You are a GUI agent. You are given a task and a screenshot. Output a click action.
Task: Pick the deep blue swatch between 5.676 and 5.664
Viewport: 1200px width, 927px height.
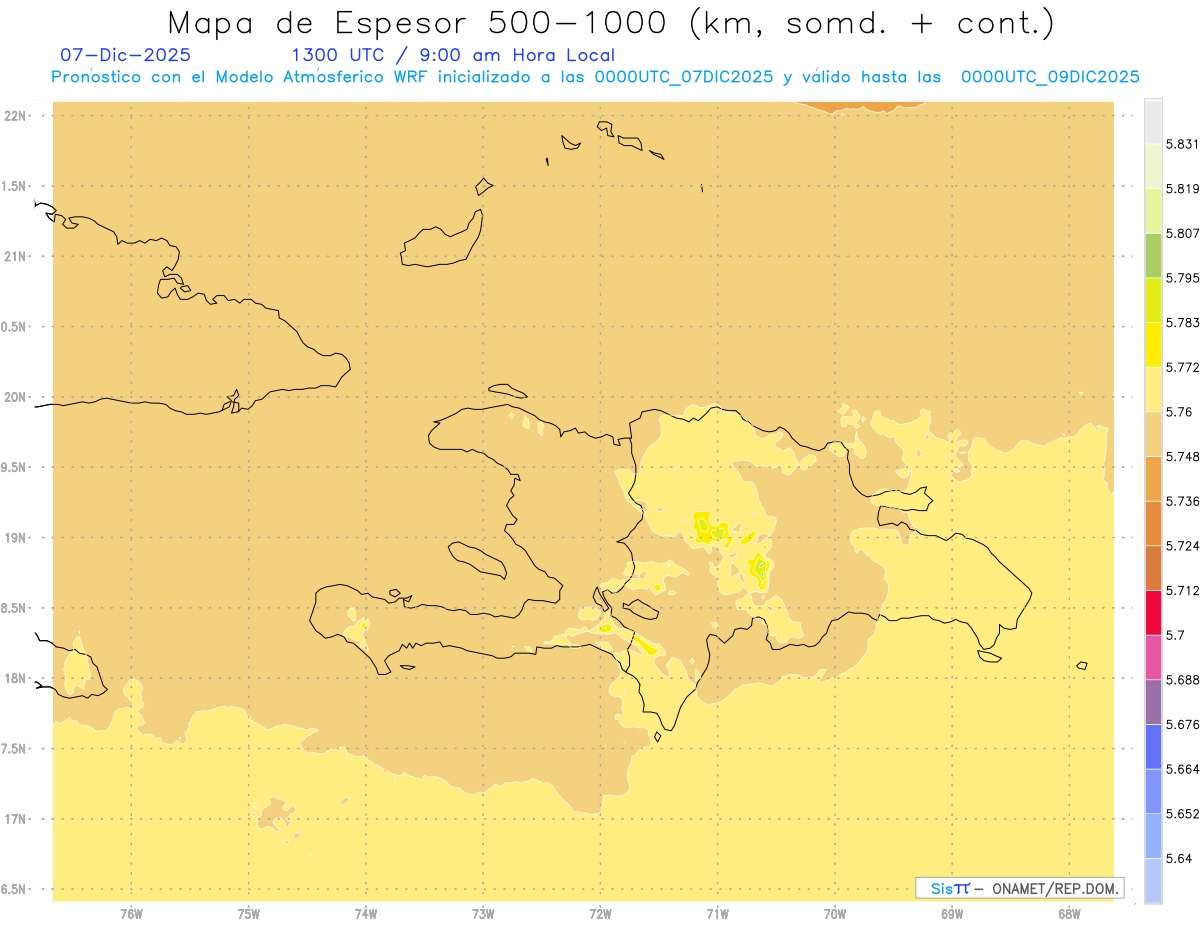tap(1153, 746)
